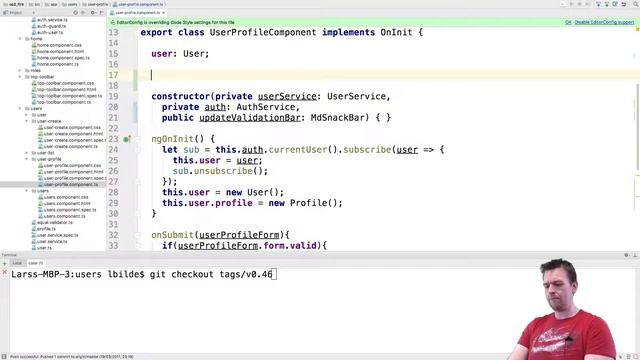The height and width of the screenshot is (360, 640).
Task: Open the Project panel settings gear
Action: click(x=93, y=13)
